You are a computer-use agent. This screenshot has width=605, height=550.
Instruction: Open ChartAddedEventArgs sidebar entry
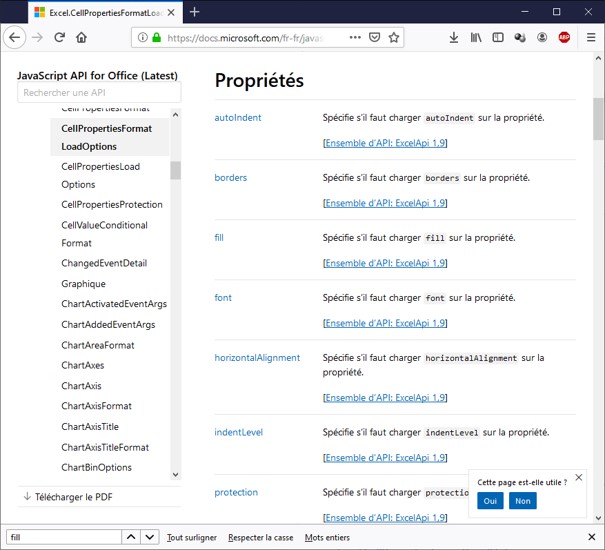(108, 325)
